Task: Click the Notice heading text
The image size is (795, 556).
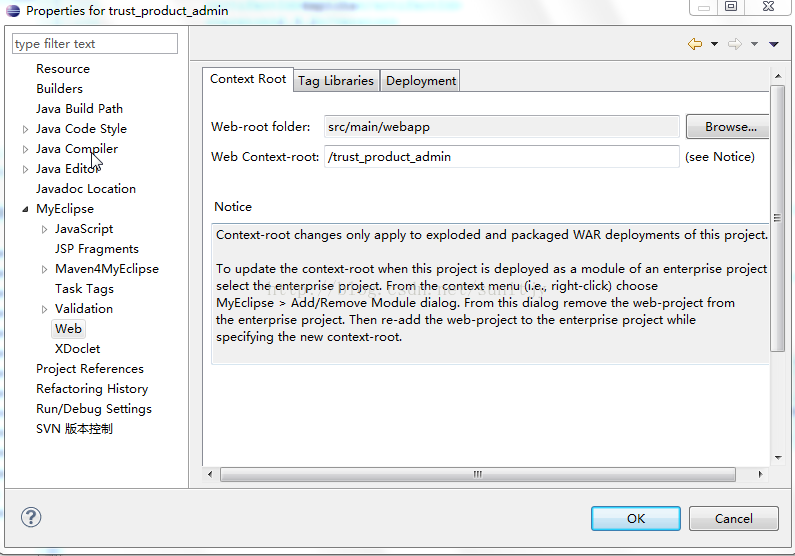Action: tap(233, 207)
